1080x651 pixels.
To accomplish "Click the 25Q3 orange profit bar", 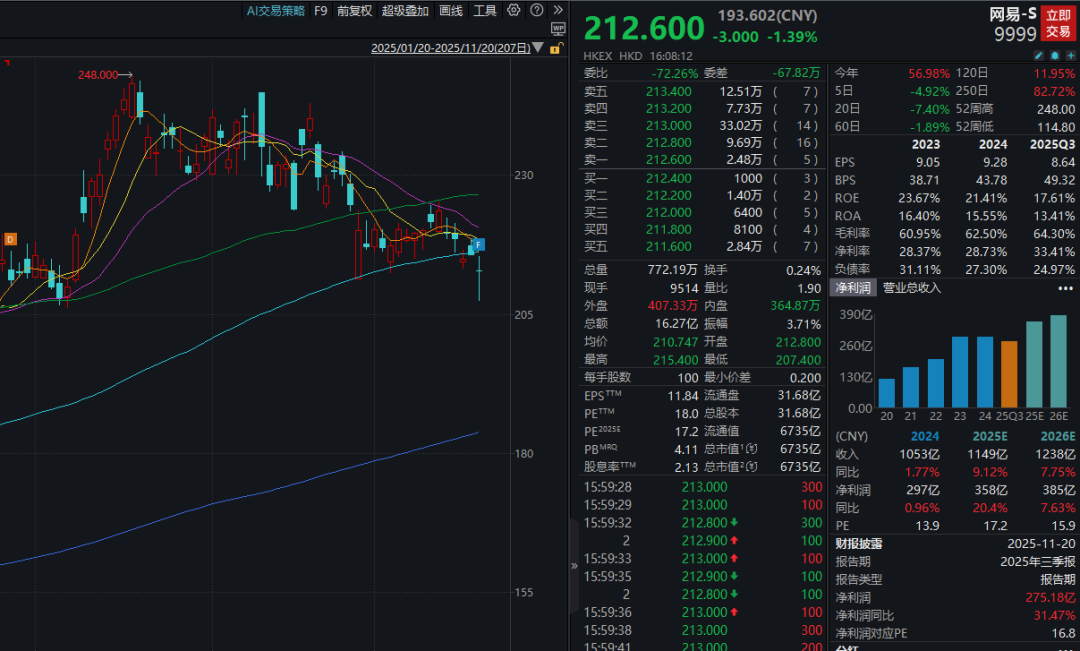I will [1009, 374].
